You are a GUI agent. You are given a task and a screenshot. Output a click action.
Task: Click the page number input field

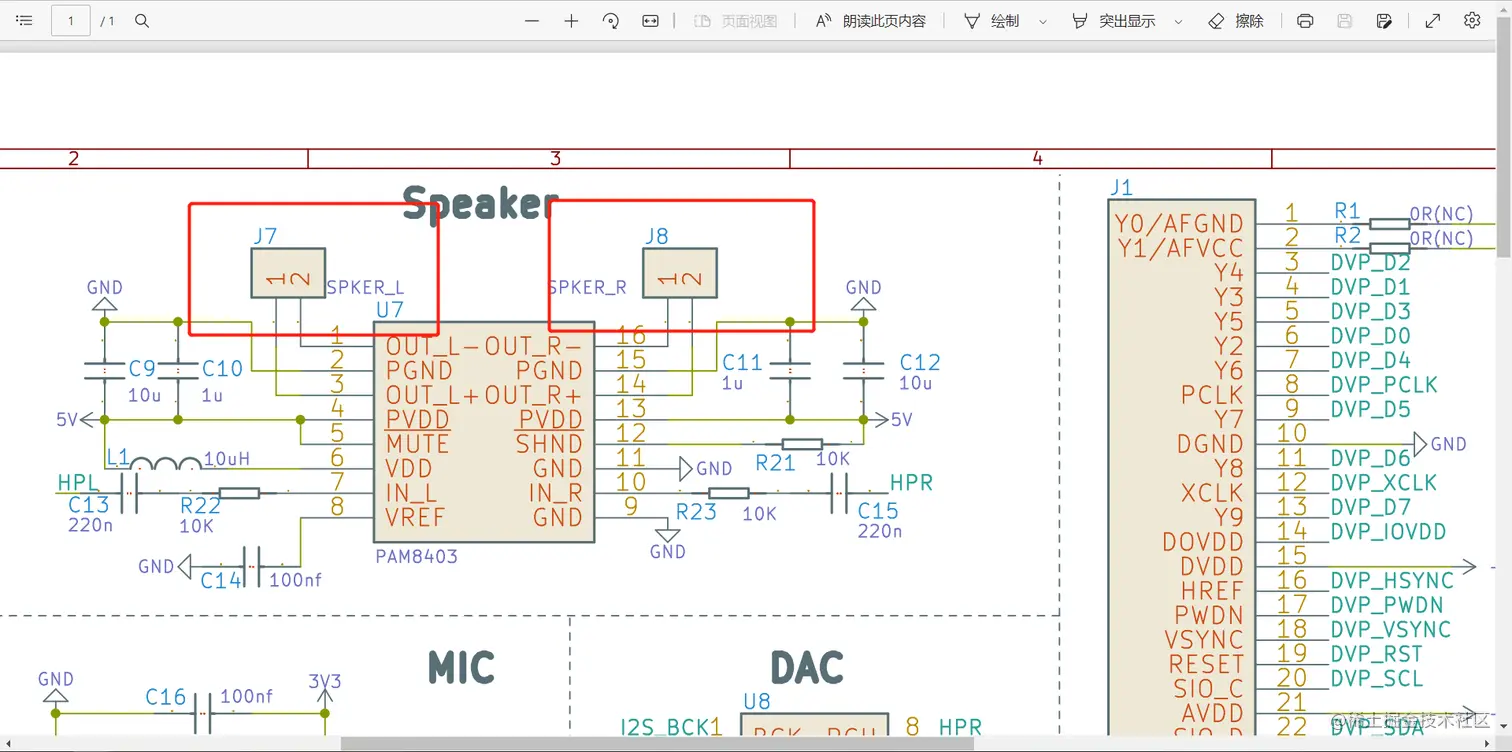click(71, 21)
